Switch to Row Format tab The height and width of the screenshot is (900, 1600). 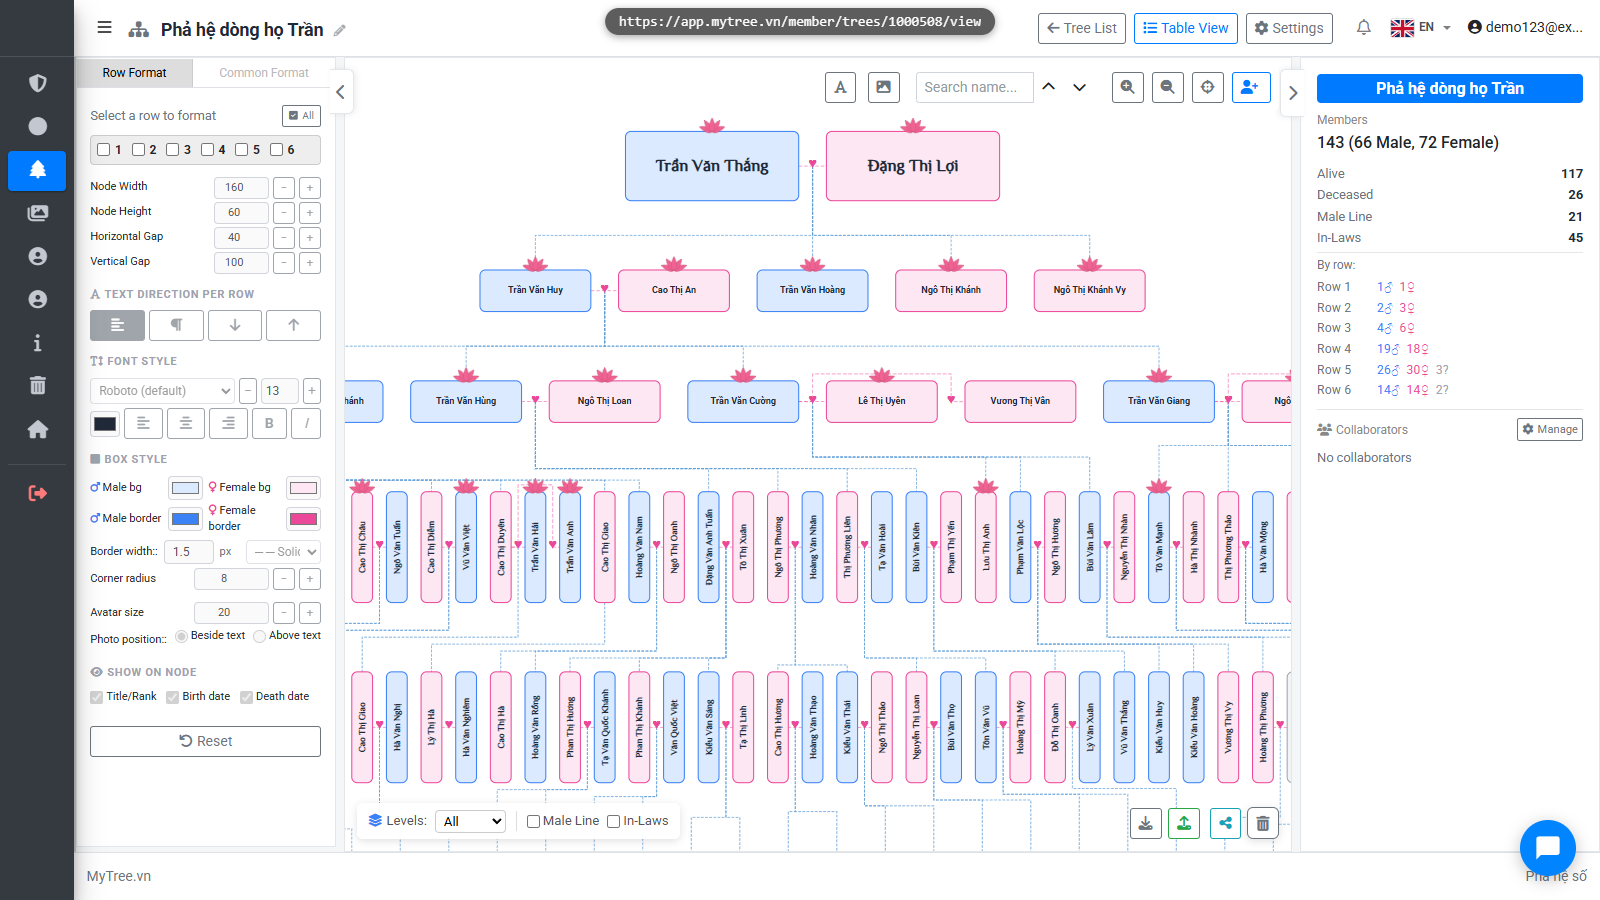pyautogui.click(x=134, y=73)
